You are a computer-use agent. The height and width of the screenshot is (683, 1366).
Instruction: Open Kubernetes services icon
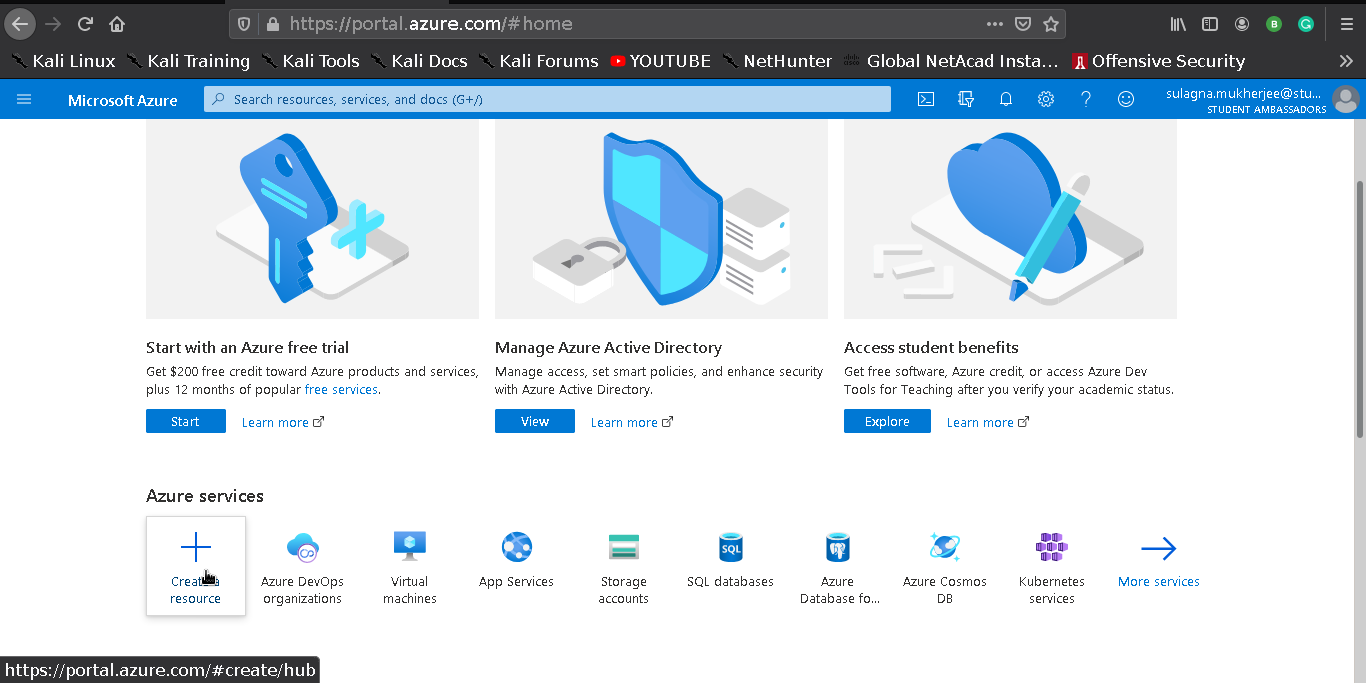tap(1052, 547)
